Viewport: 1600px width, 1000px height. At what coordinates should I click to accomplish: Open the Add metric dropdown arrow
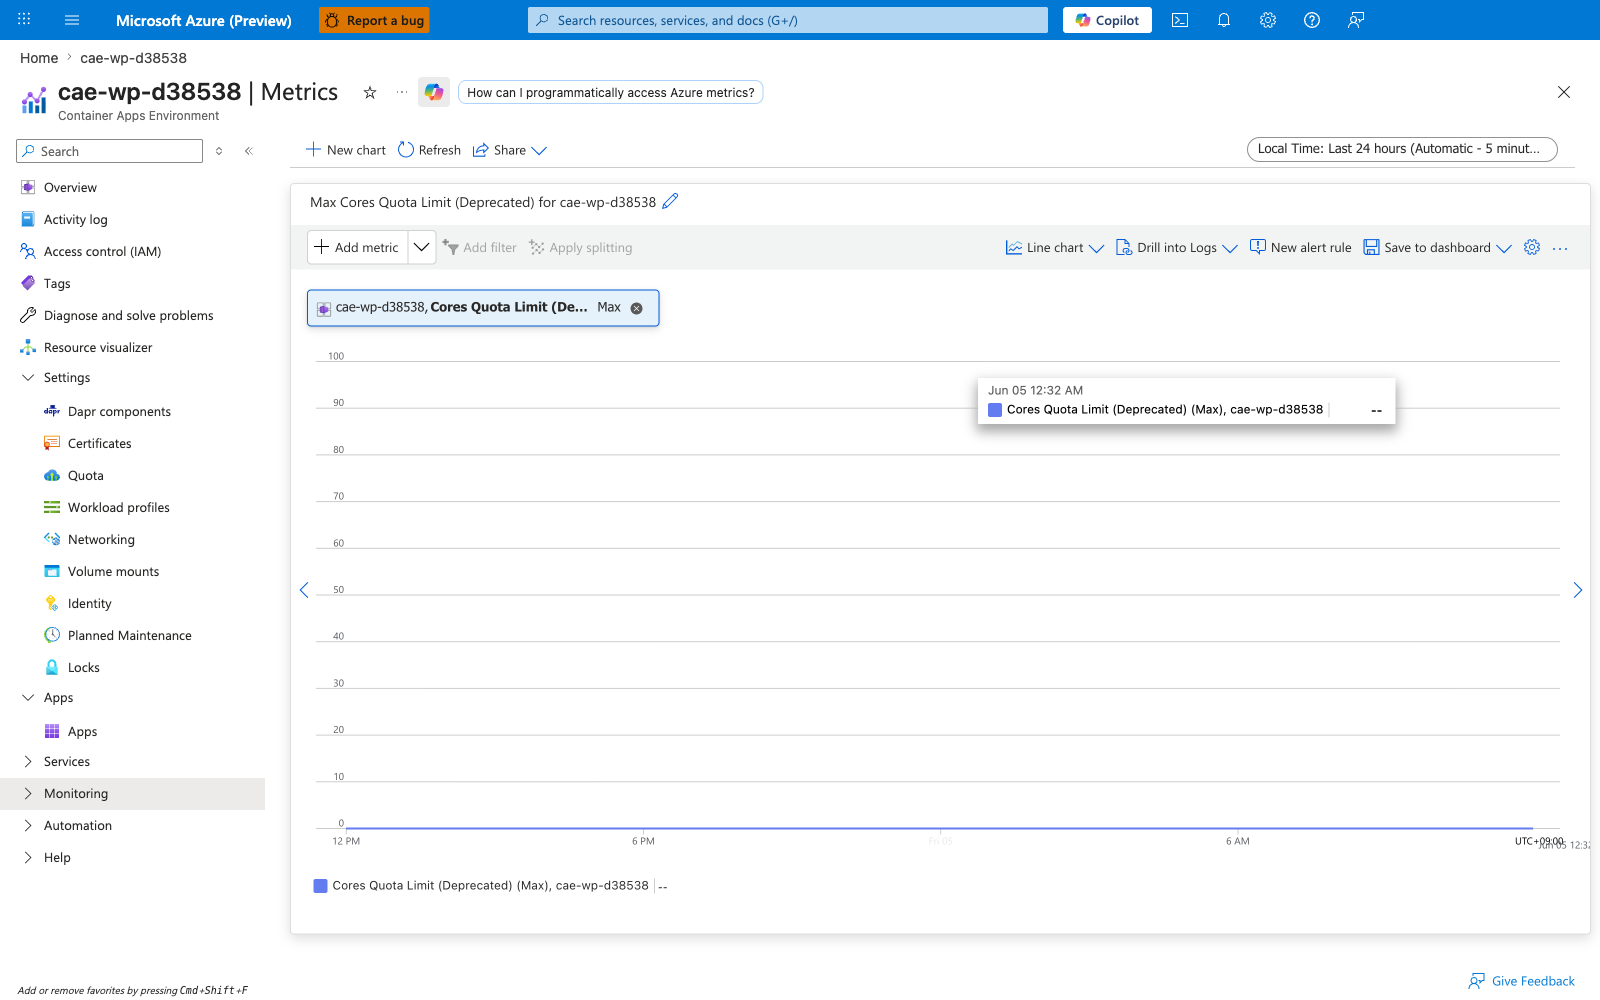coord(422,247)
